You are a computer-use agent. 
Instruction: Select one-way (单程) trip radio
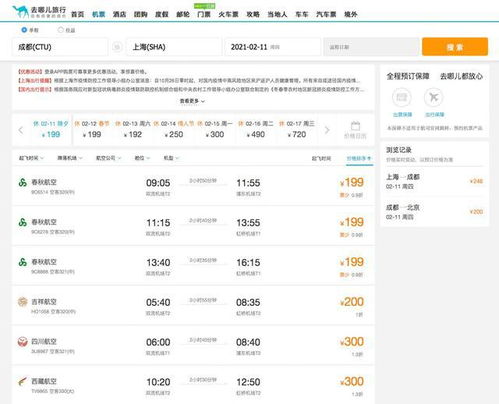click(x=24, y=30)
